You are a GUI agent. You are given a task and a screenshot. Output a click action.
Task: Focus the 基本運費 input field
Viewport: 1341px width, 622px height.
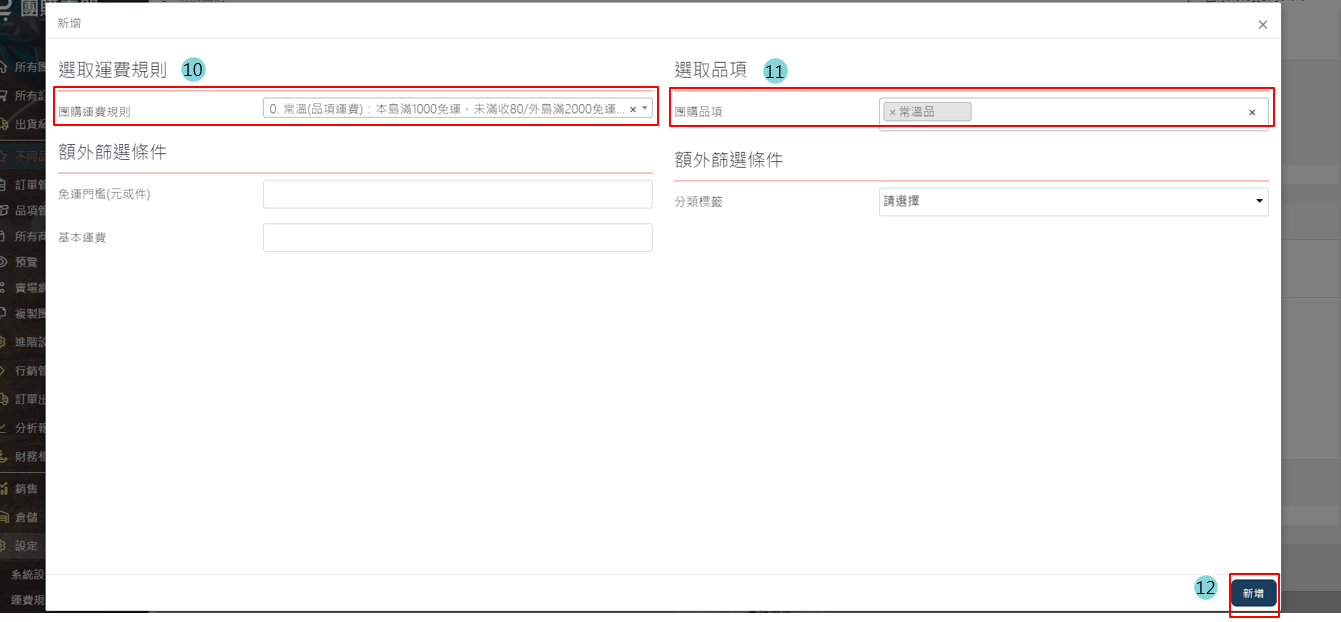457,237
